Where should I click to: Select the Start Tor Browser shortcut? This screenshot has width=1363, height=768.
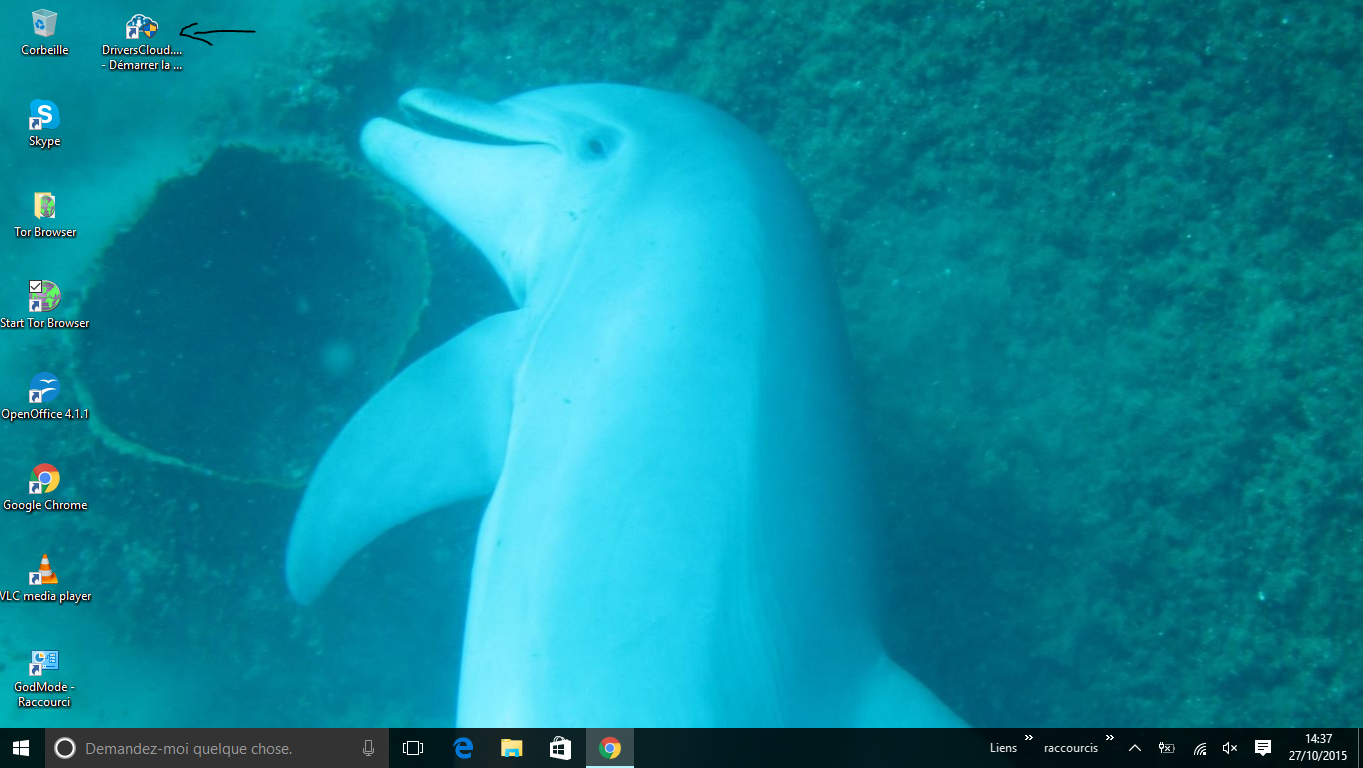click(45, 305)
